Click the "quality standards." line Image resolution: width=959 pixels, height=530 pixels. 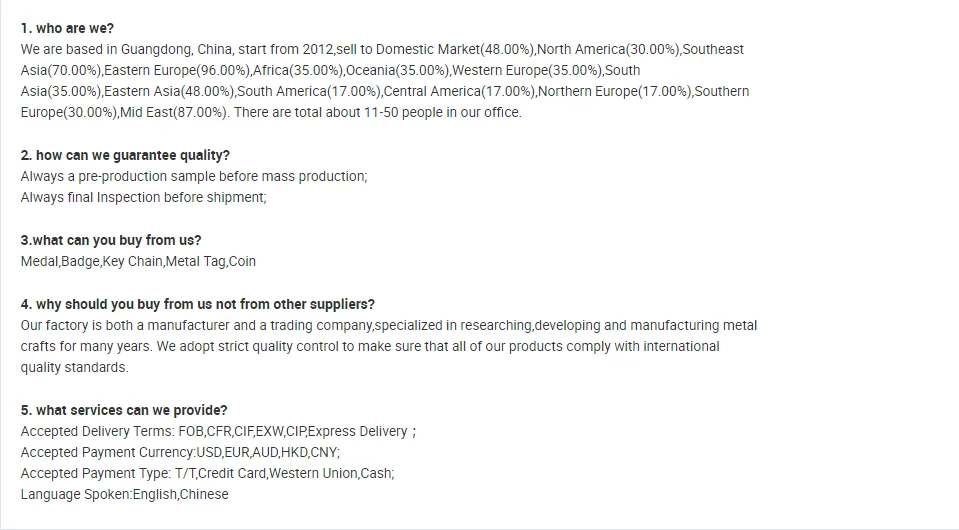pyautogui.click(x=74, y=367)
